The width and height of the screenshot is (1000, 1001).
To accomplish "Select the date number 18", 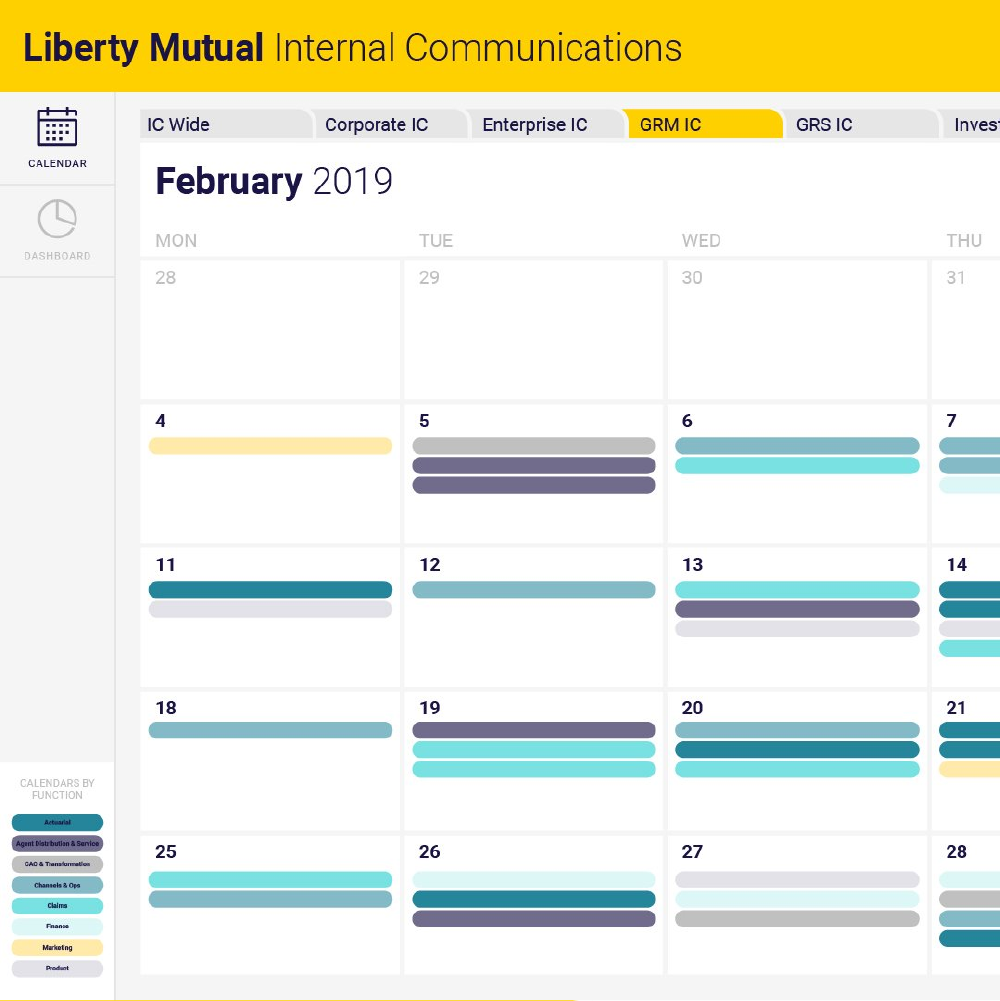I will [166, 708].
